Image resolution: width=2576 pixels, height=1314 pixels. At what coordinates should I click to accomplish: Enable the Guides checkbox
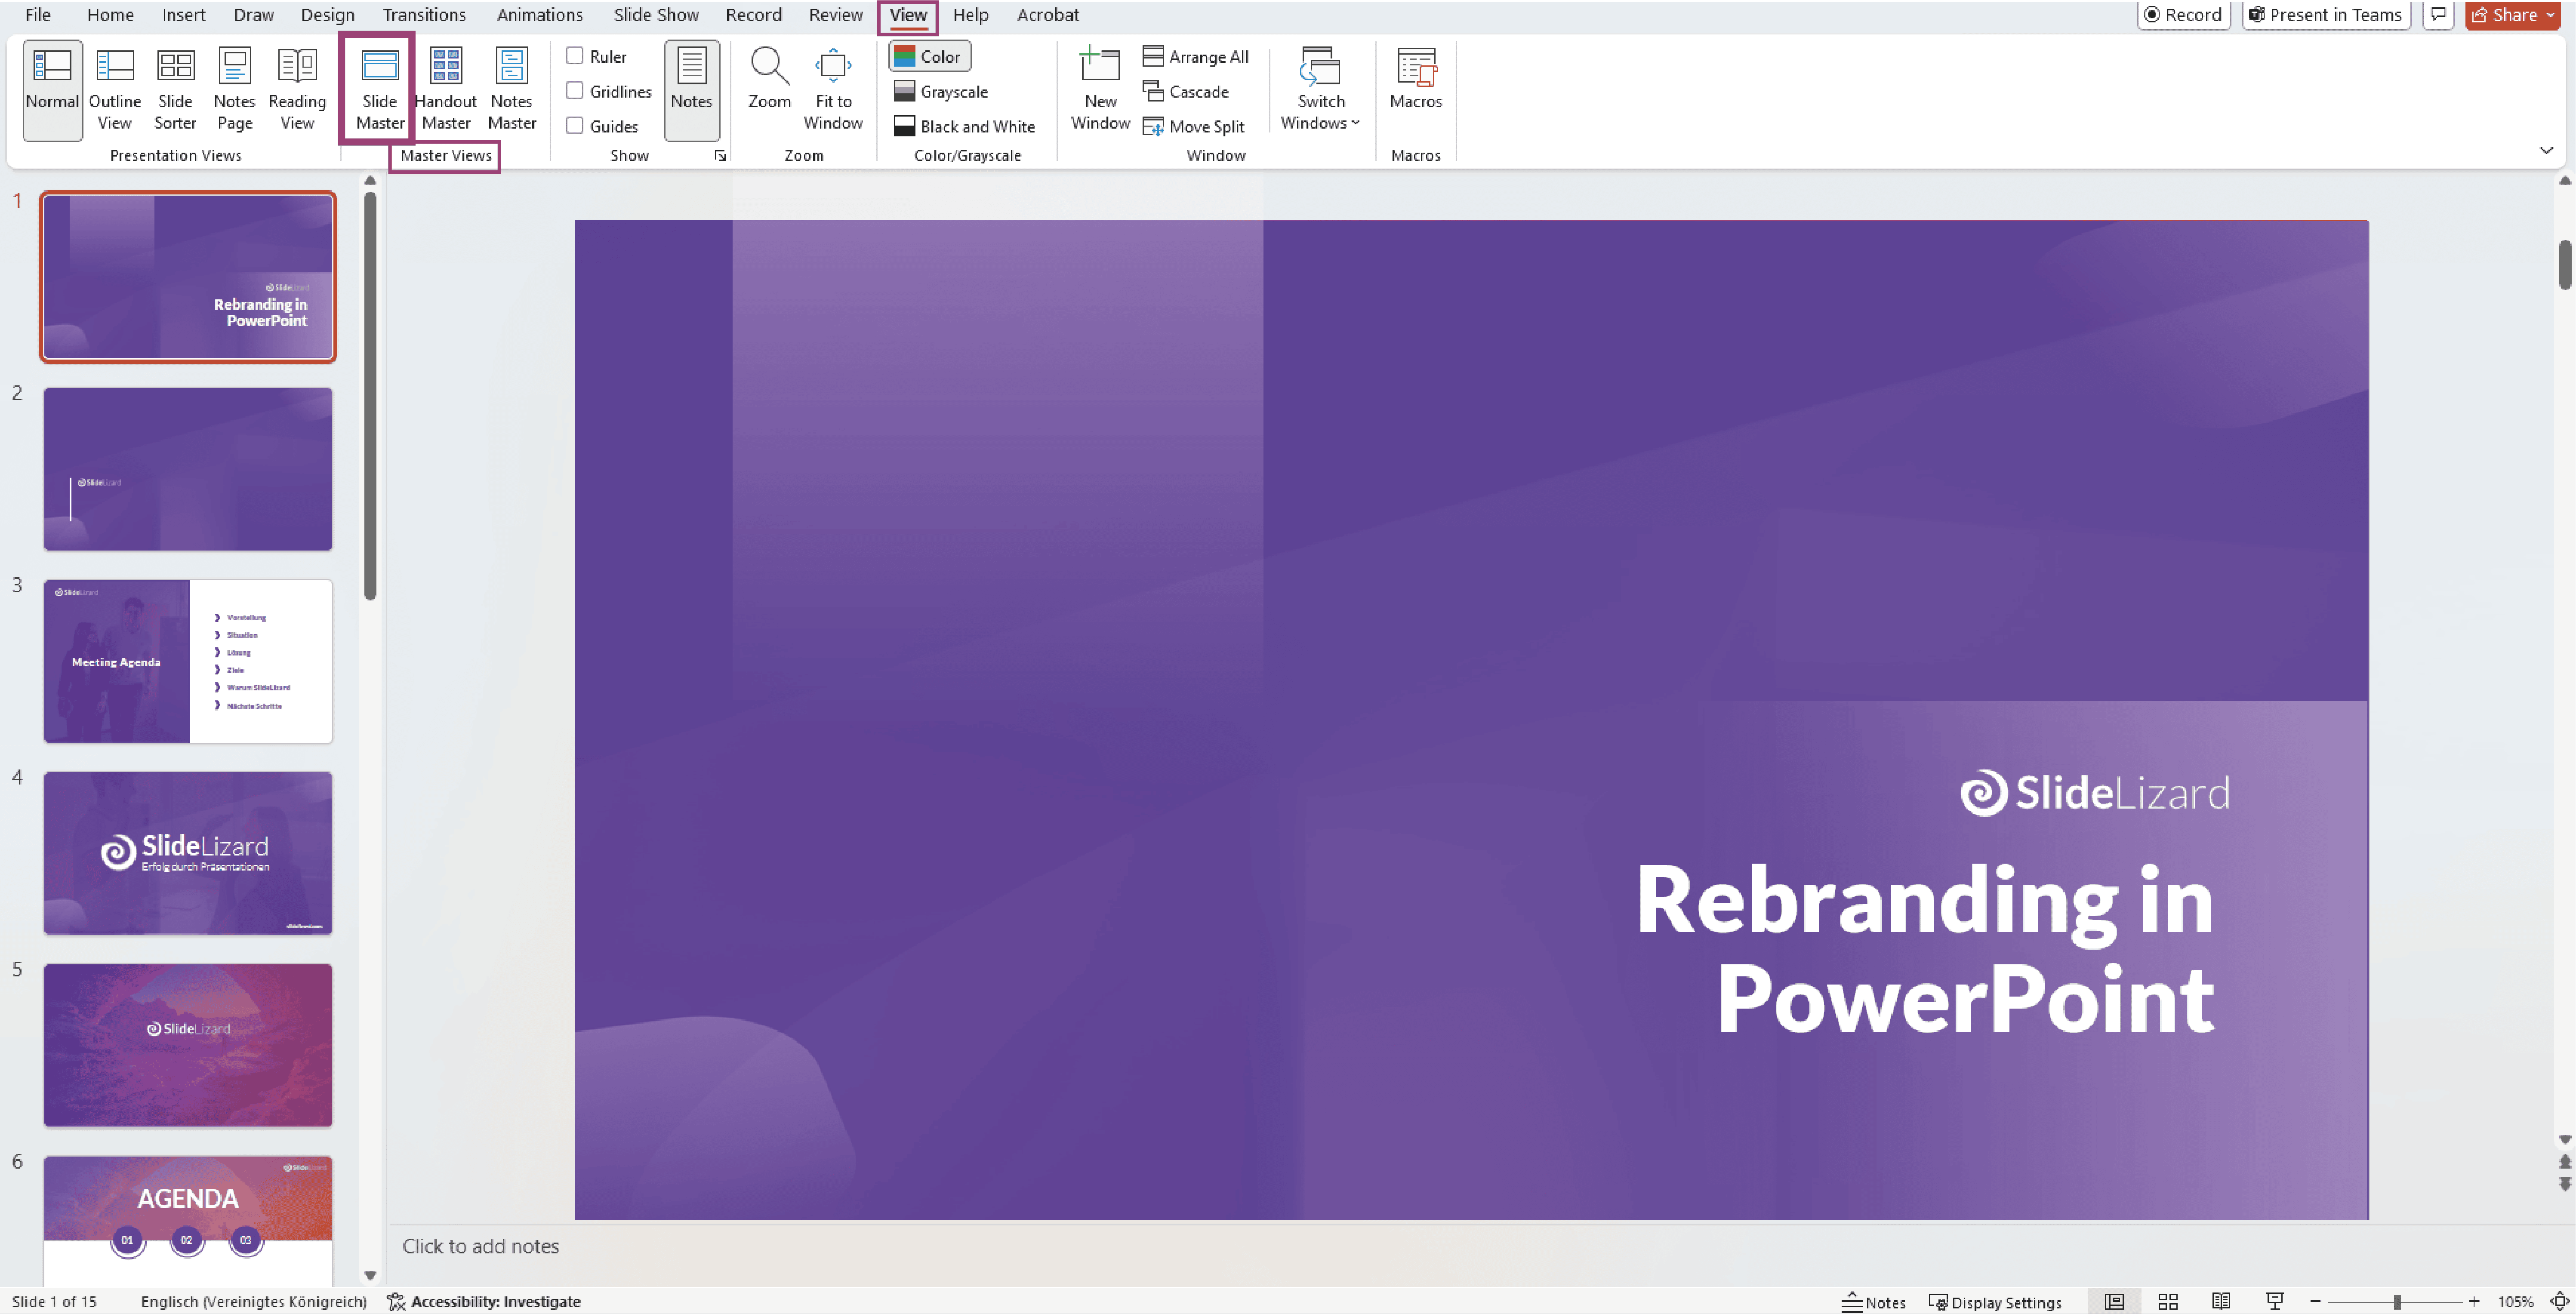click(575, 126)
